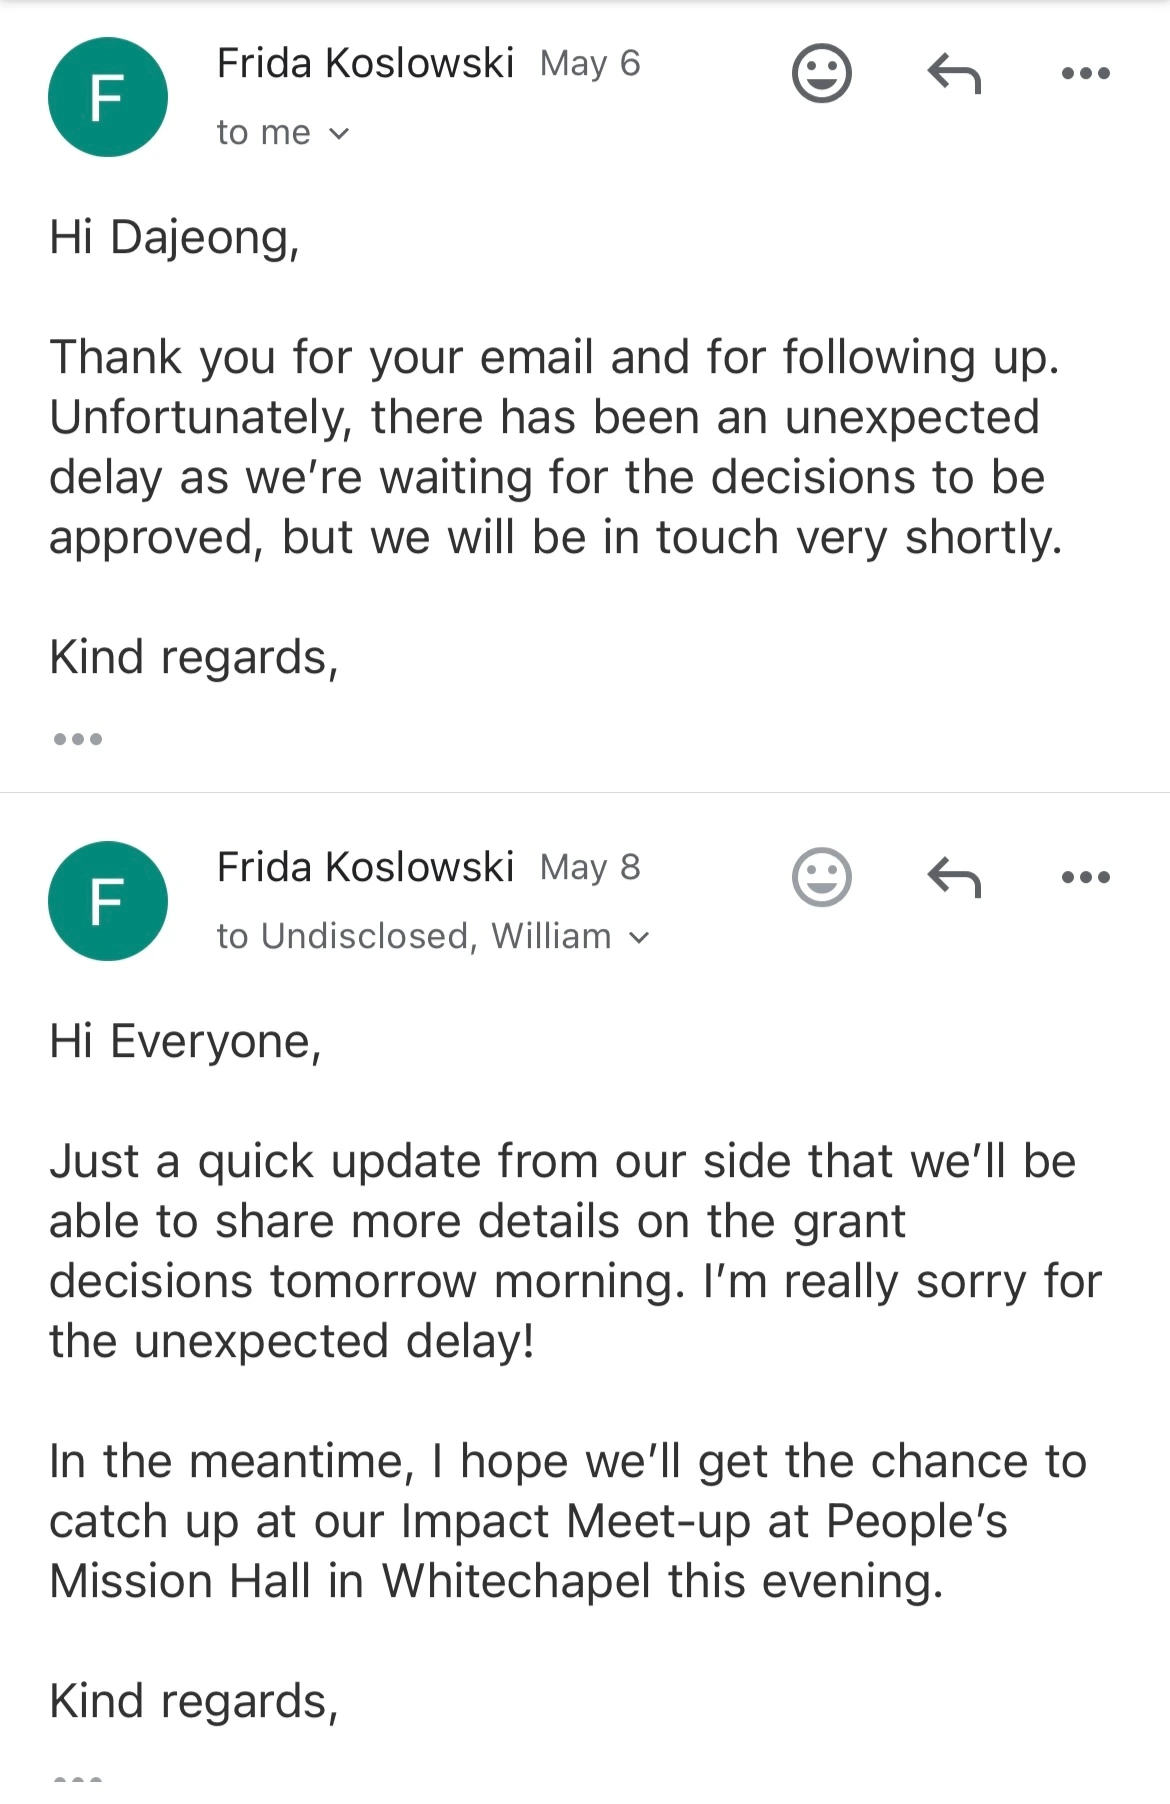Image resolution: width=1170 pixels, height=1804 pixels.
Task: Open more options for May 6 email
Action: click(1085, 73)
